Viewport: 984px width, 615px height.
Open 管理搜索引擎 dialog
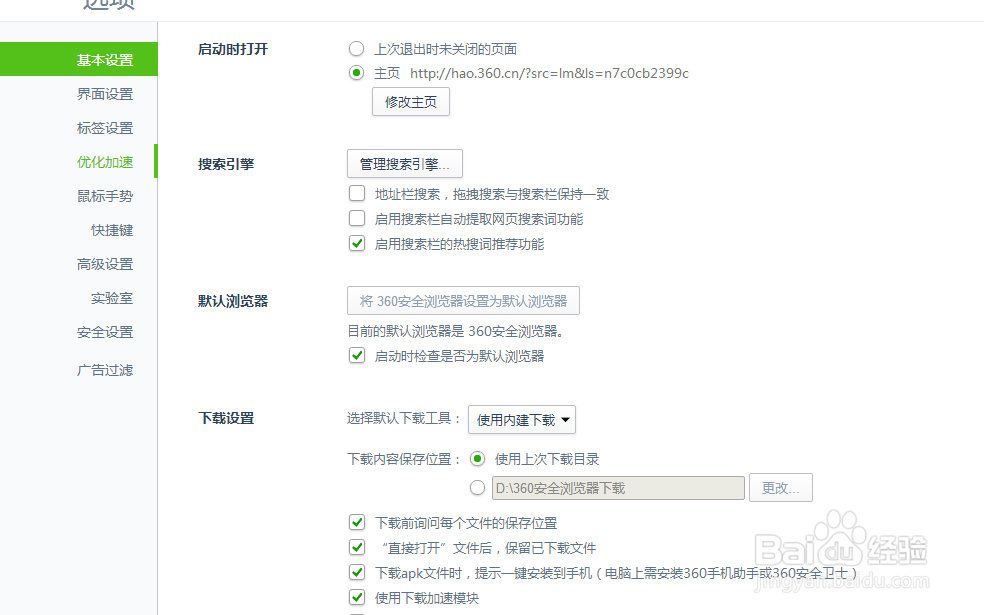[405, 164]
